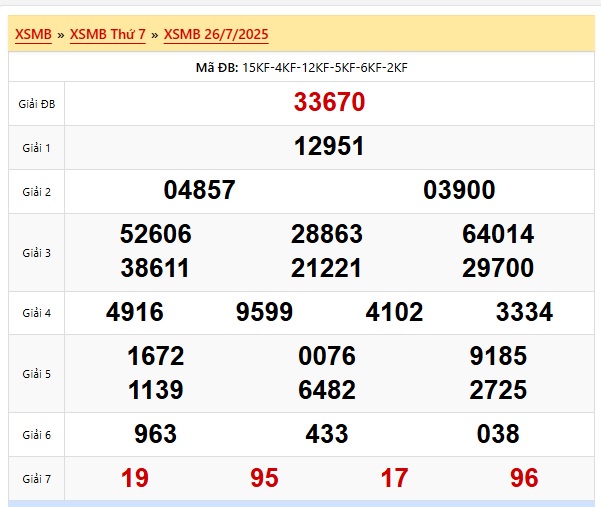This screenshot has width=601, height=507.
Task: Click seventh prize number 17
Action: pos(394,478)
